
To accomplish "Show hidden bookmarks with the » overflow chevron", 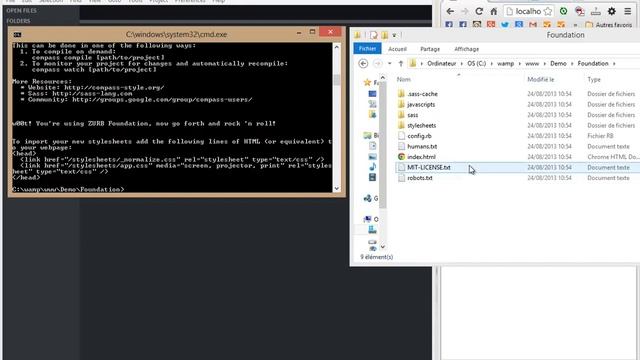I will (x=576, y=25).
